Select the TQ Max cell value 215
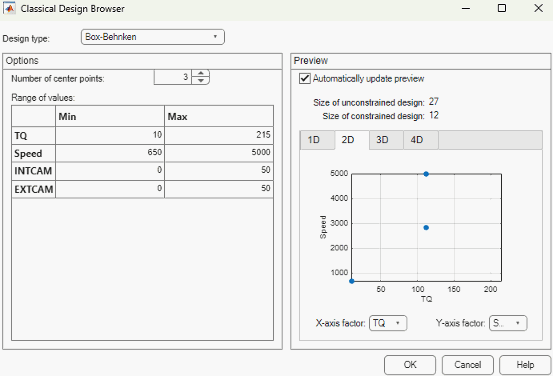 click(219, 135)
